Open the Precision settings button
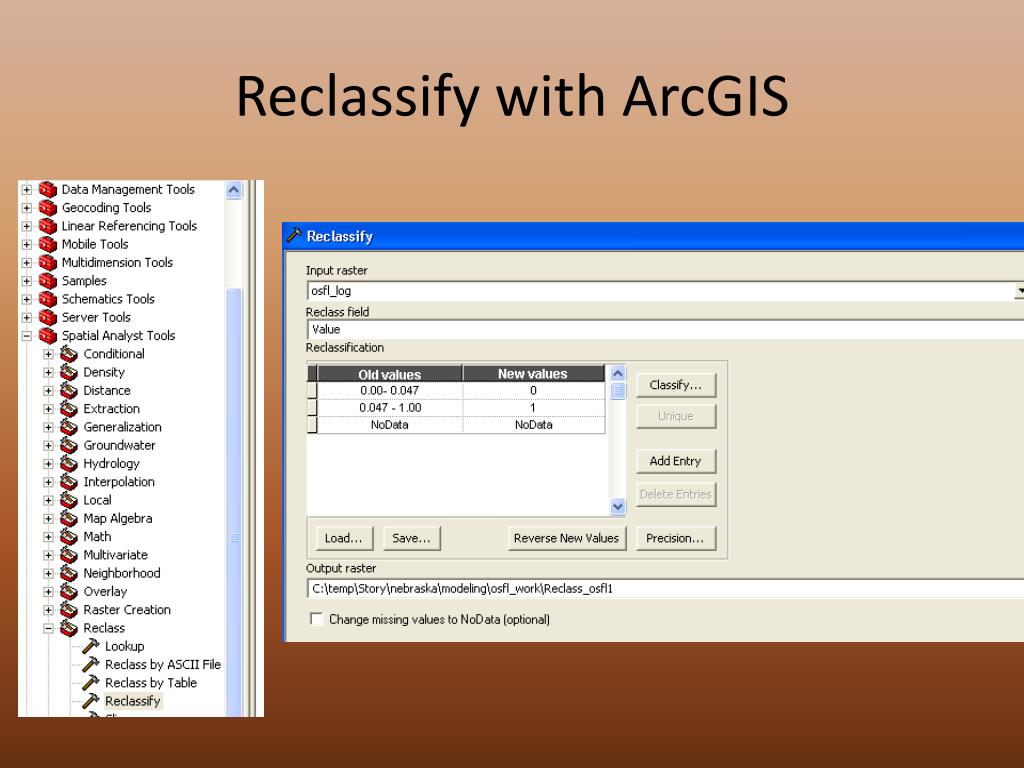Screen dimensions: 1024x768 pyautogui.click(x=676, y=538)
